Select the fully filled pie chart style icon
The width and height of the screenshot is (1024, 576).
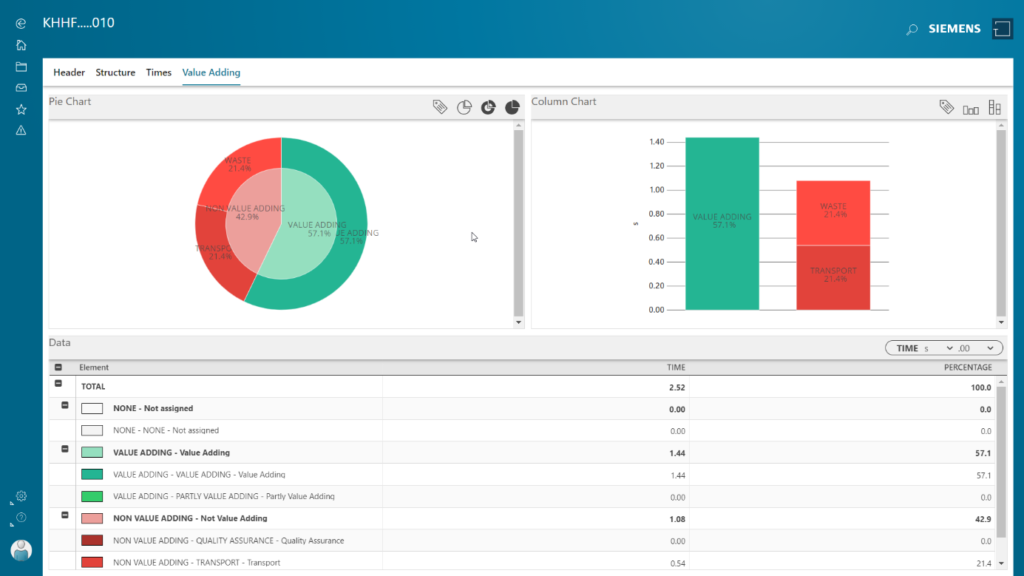coord(512,107)
